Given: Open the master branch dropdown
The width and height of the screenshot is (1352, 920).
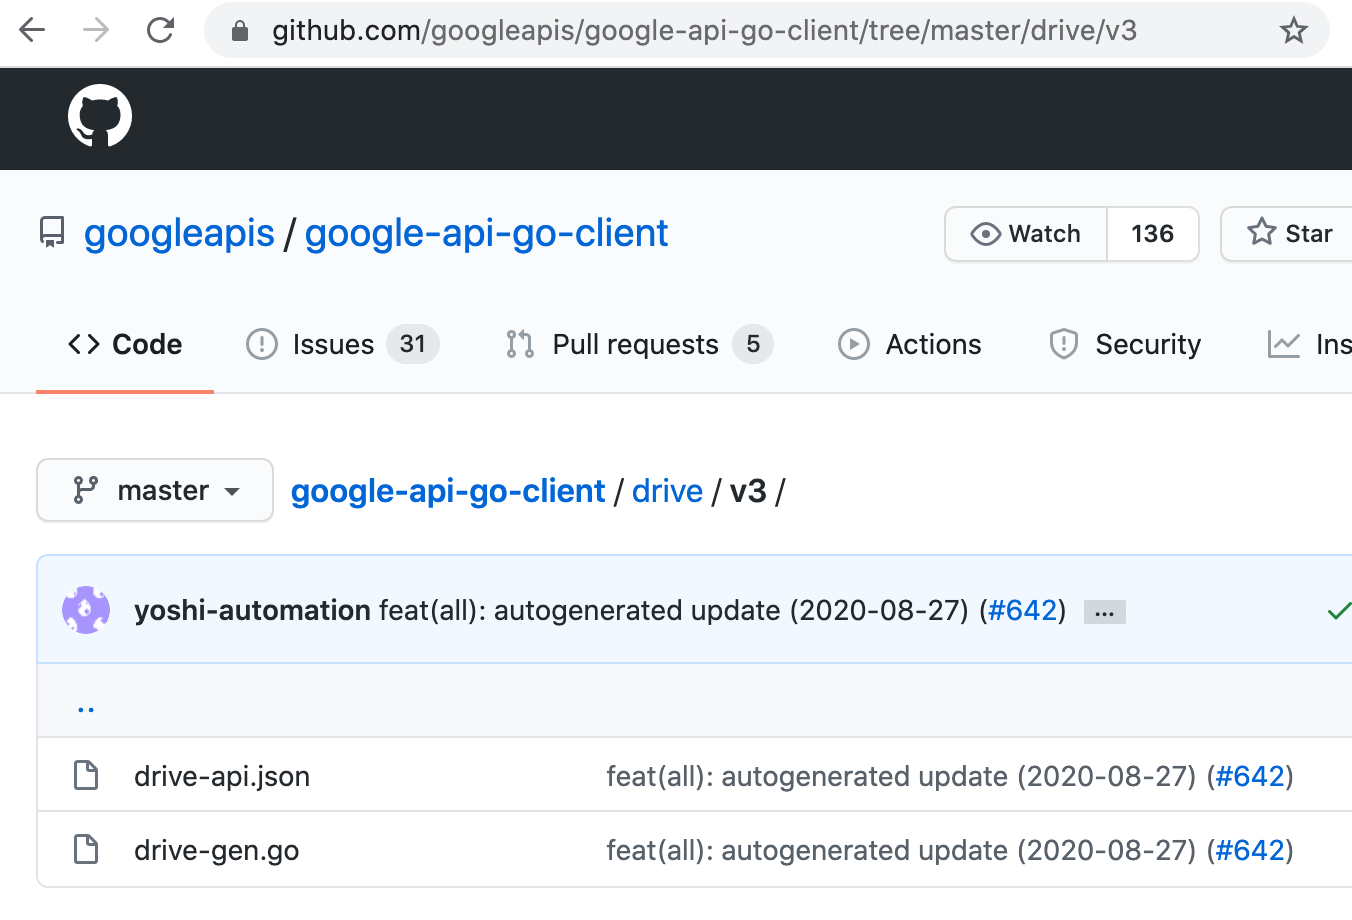Looking at the screenshot, I should tap(155, 490).
